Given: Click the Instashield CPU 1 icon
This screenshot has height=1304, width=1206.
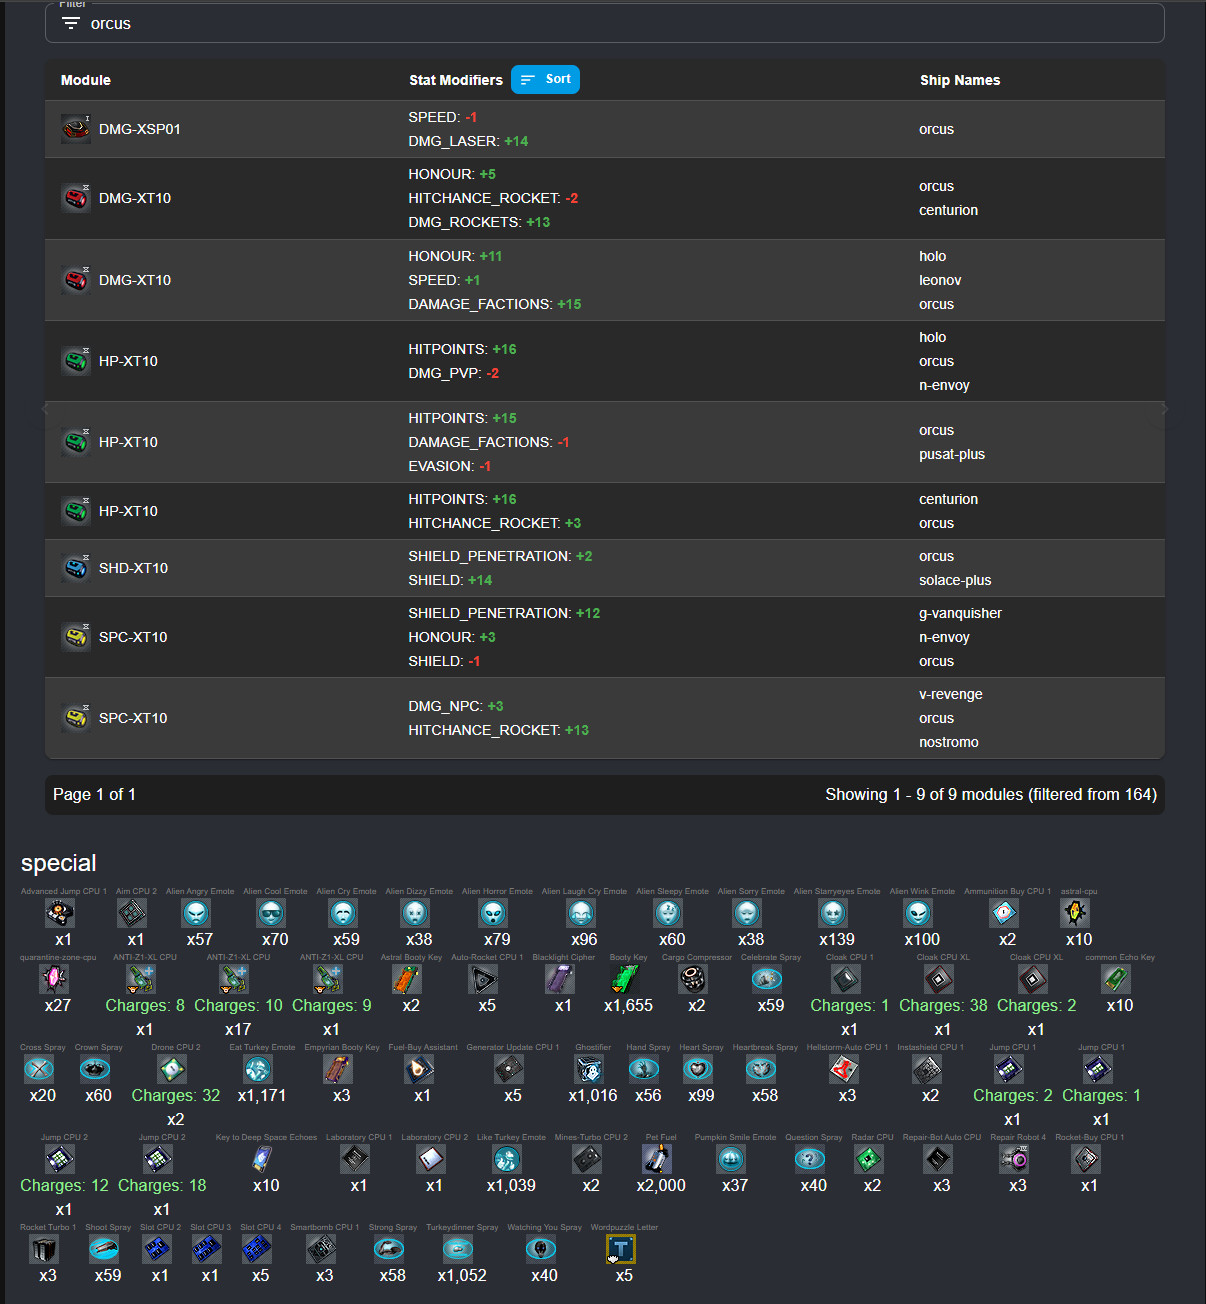Looking at the screenshot, I should coord(927,1069).
